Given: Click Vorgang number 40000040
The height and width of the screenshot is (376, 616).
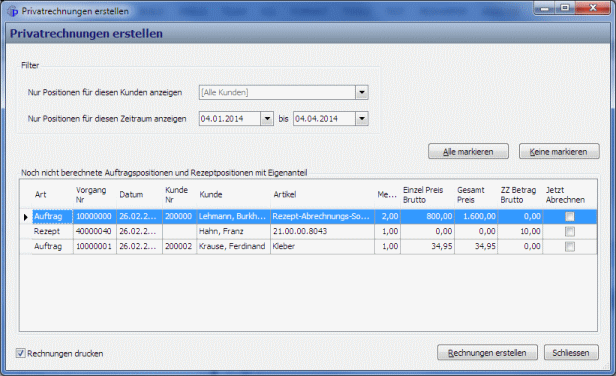Looking at the screenshot, I should [95, 231].
